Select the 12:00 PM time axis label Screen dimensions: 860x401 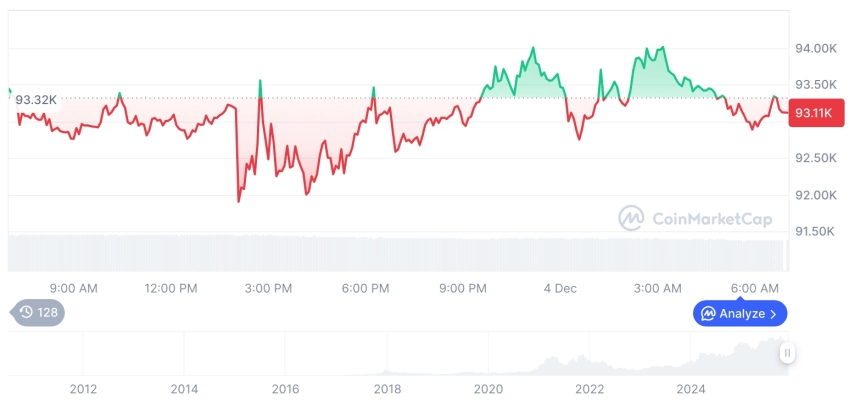[171, 288]
